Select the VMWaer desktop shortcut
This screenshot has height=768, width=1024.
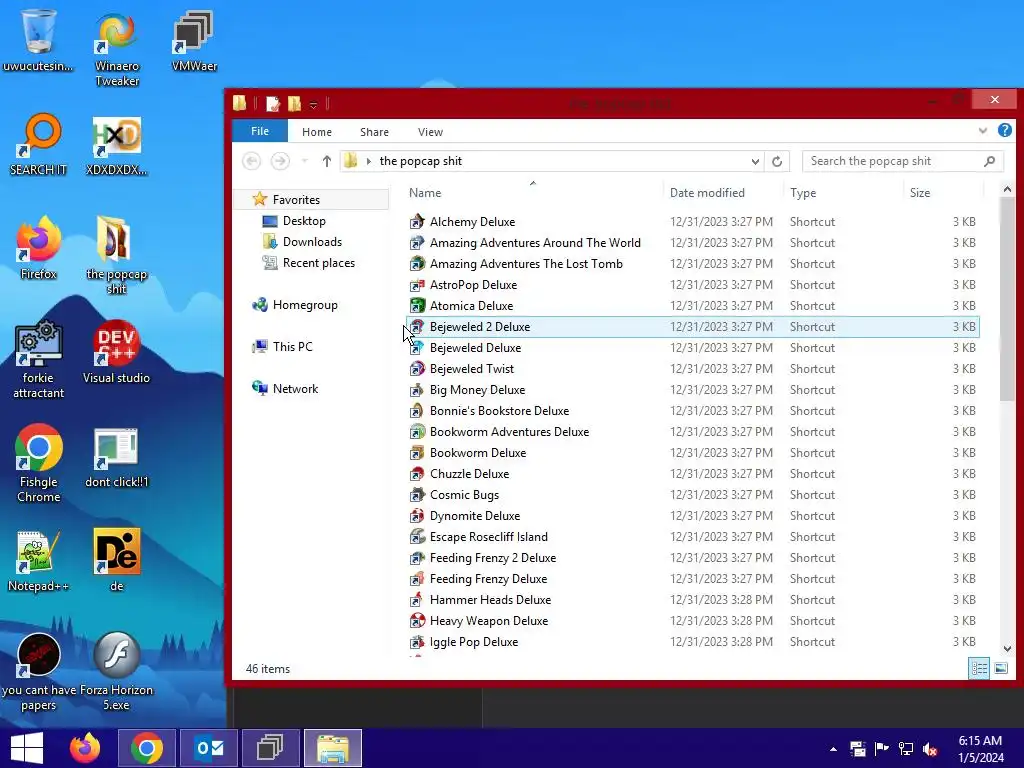(x=194, y=40)
